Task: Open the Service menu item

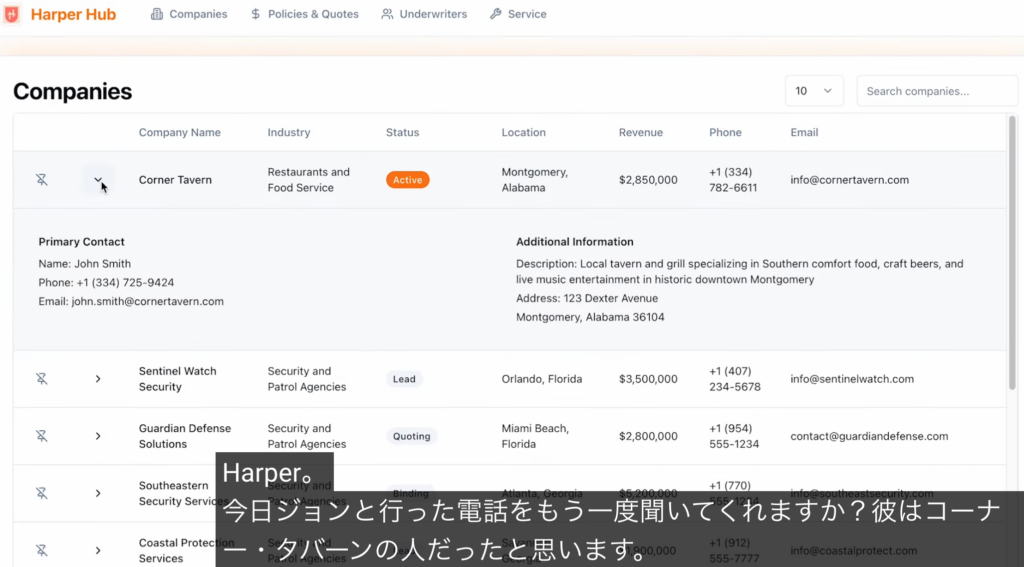Action: 518,14
